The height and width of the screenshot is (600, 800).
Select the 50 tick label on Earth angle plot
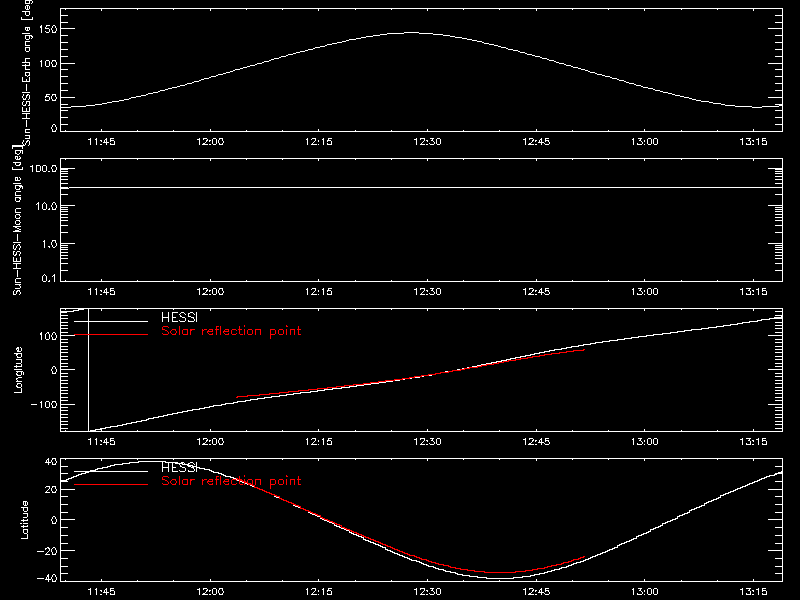(x=51, y=97)
